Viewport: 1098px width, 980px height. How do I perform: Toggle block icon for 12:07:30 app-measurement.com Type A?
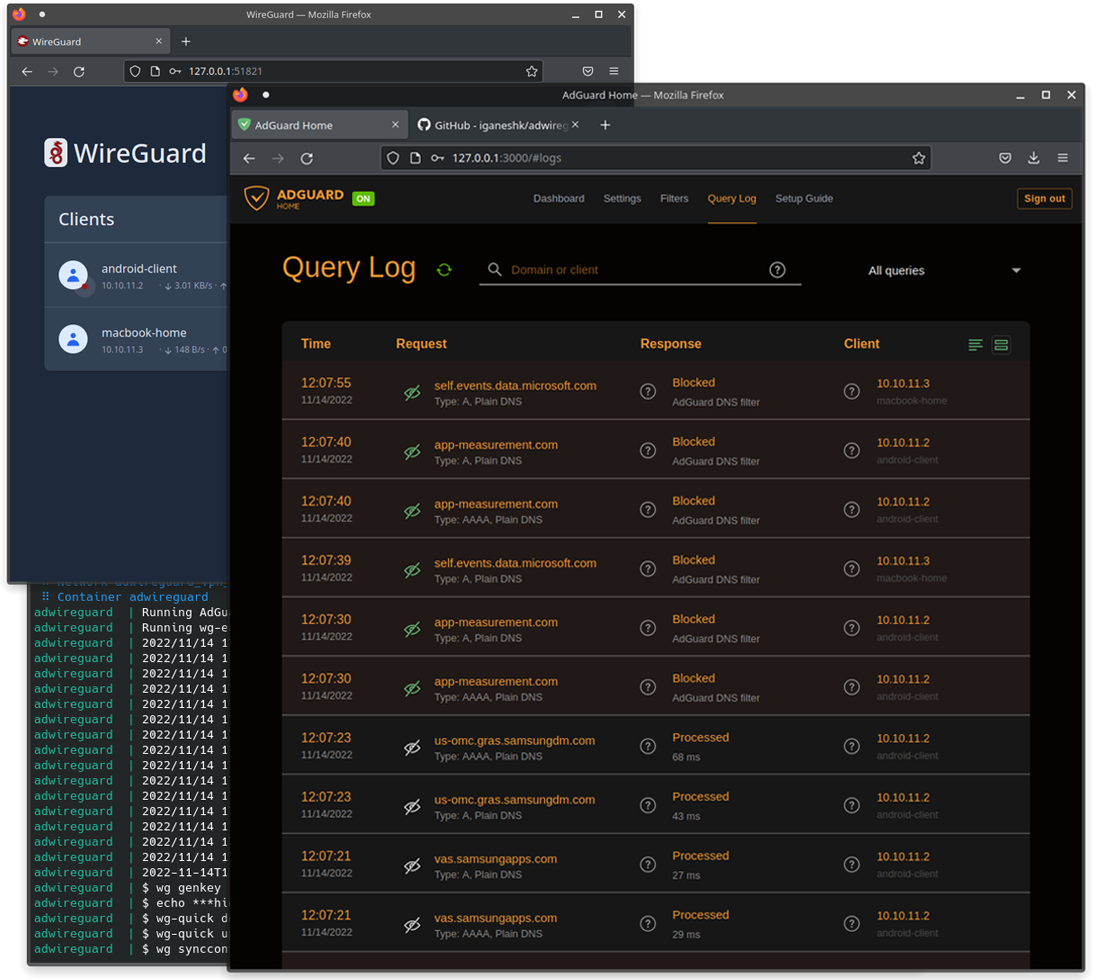pos(412,629)
